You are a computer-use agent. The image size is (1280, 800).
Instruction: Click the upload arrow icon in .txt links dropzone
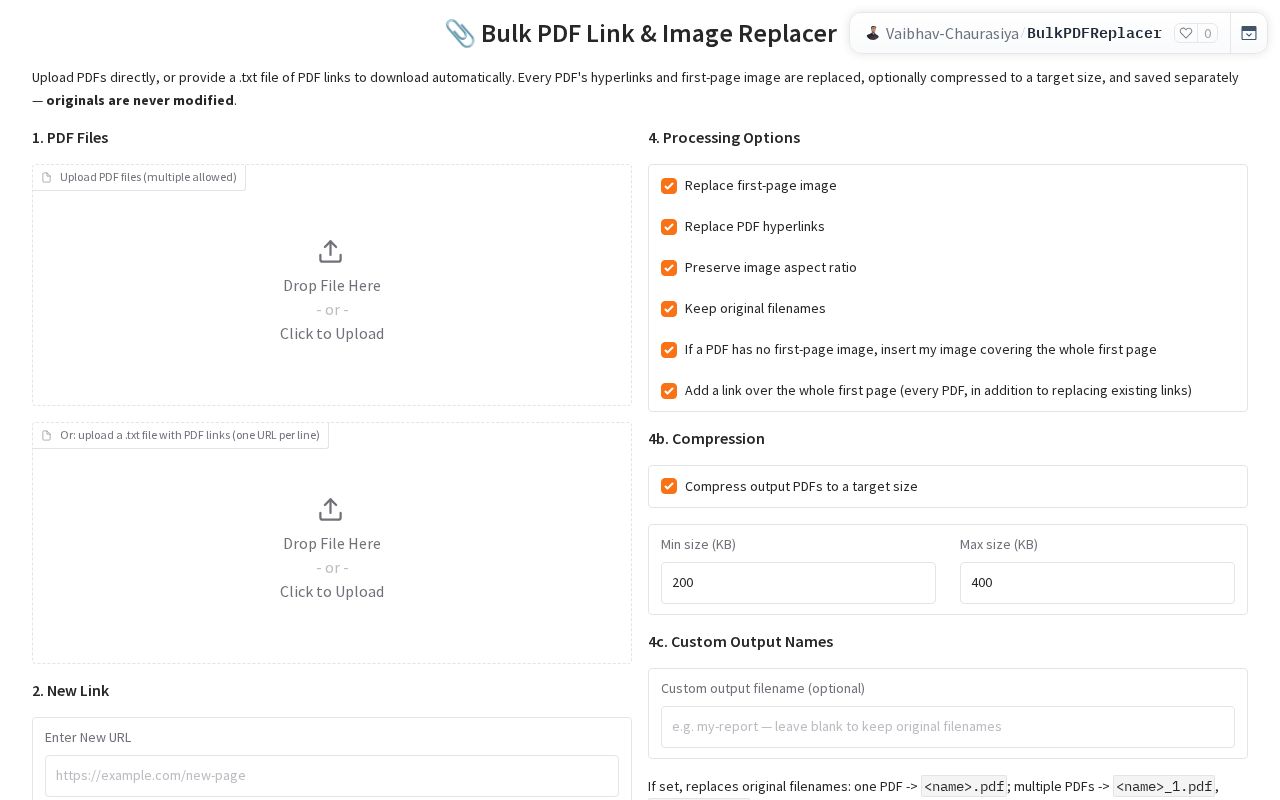tap(330, 509)
